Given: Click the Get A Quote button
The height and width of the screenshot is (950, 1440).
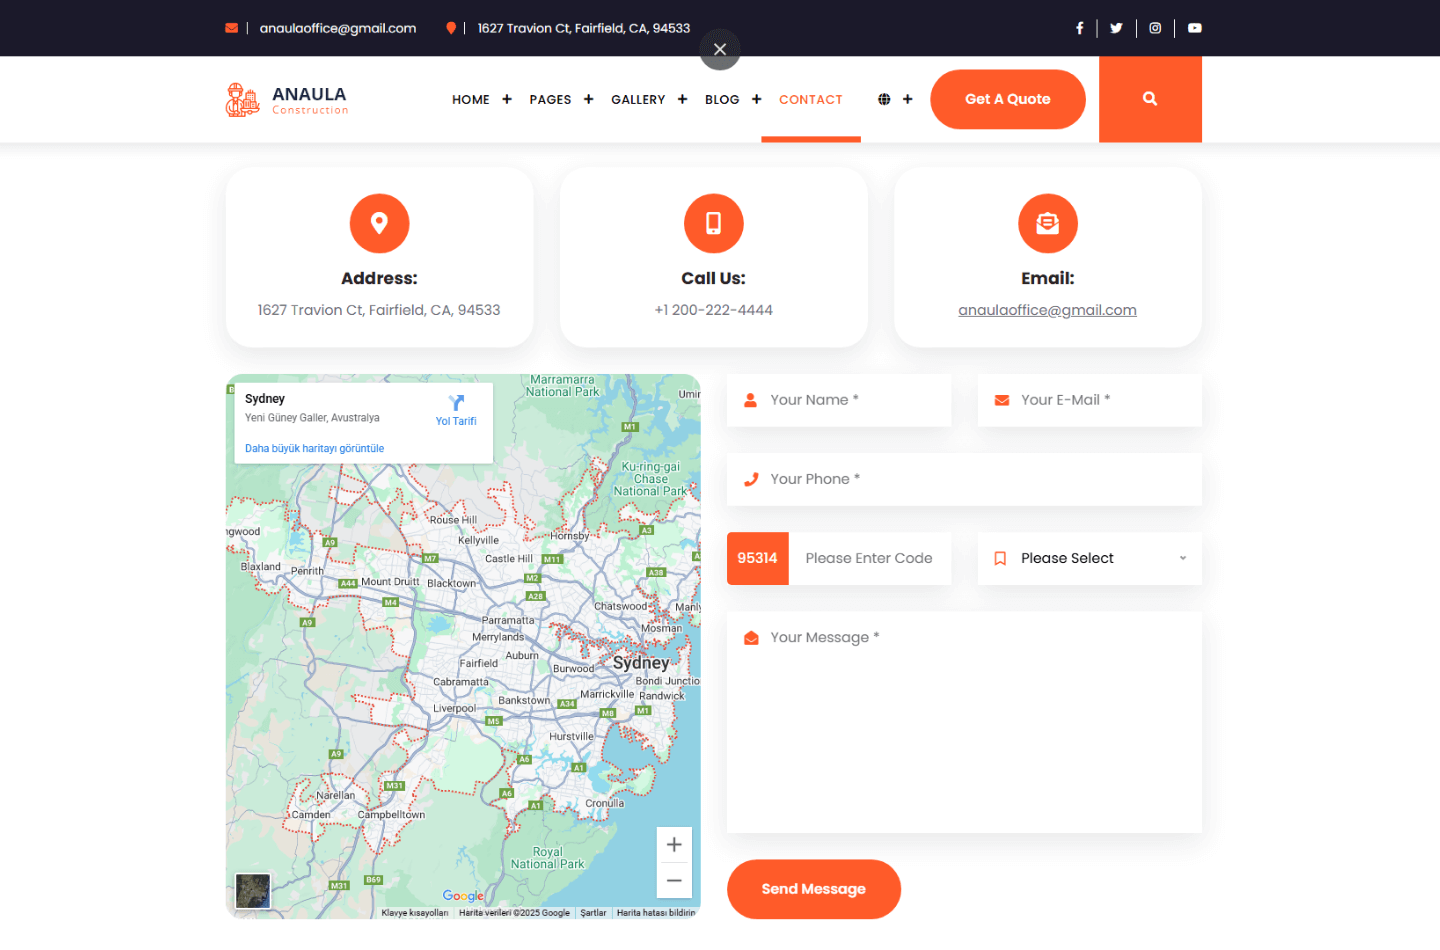Looking at the screenshot, I should [x=1007, y=99].
